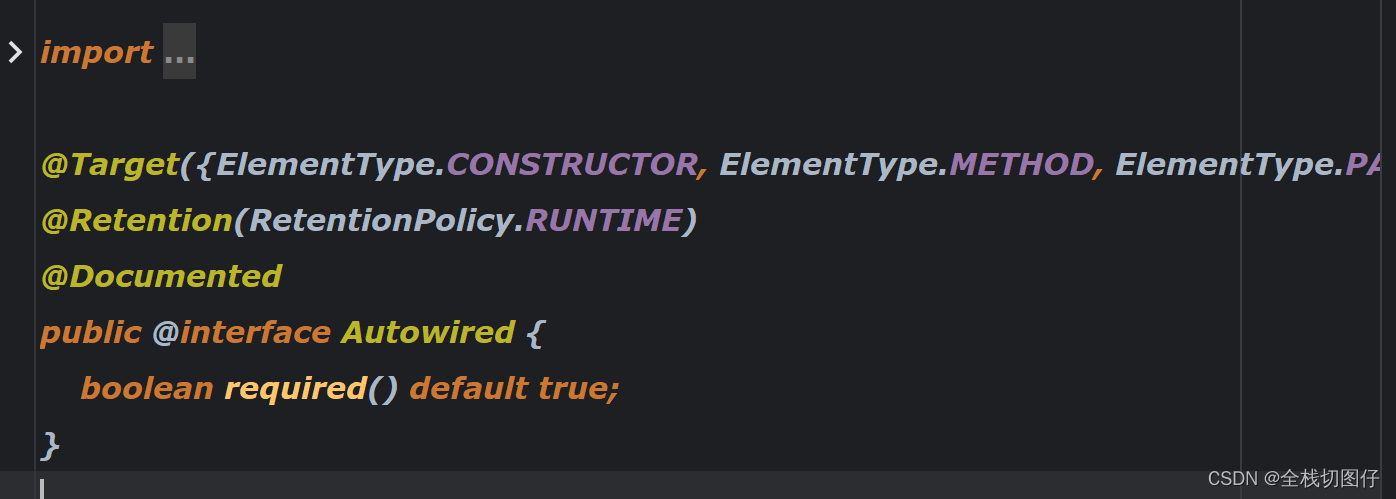Click the METHOD enum constant
This screenshot has width=1396, height=499.
(1020, 164)
